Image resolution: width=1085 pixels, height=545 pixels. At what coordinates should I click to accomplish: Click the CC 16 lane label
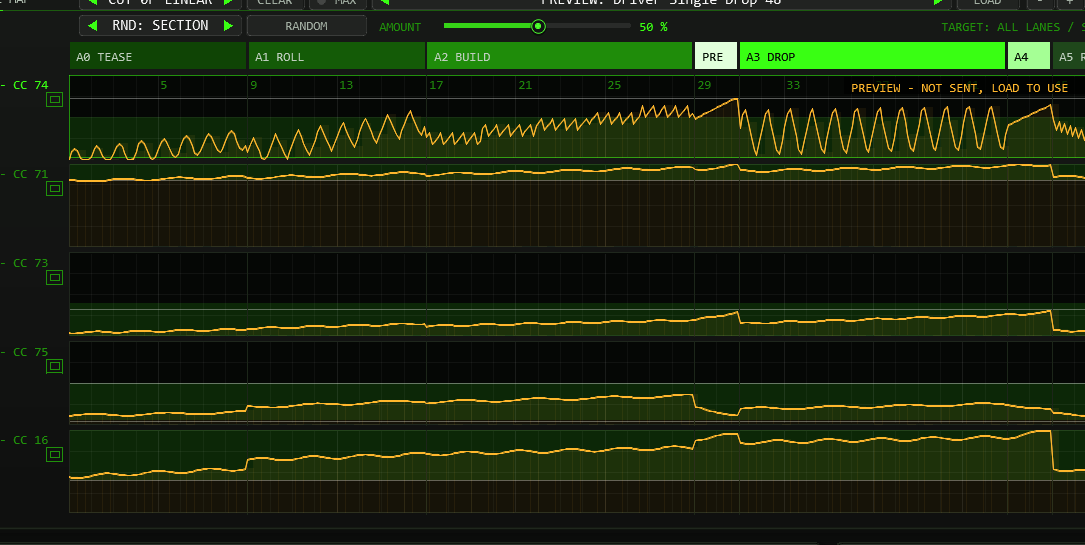30,440
